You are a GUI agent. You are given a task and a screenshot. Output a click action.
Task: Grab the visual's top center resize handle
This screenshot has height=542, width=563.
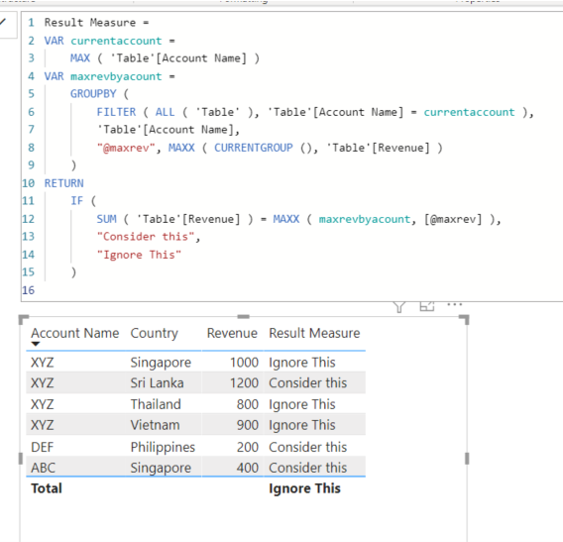[x=243, y=317]
